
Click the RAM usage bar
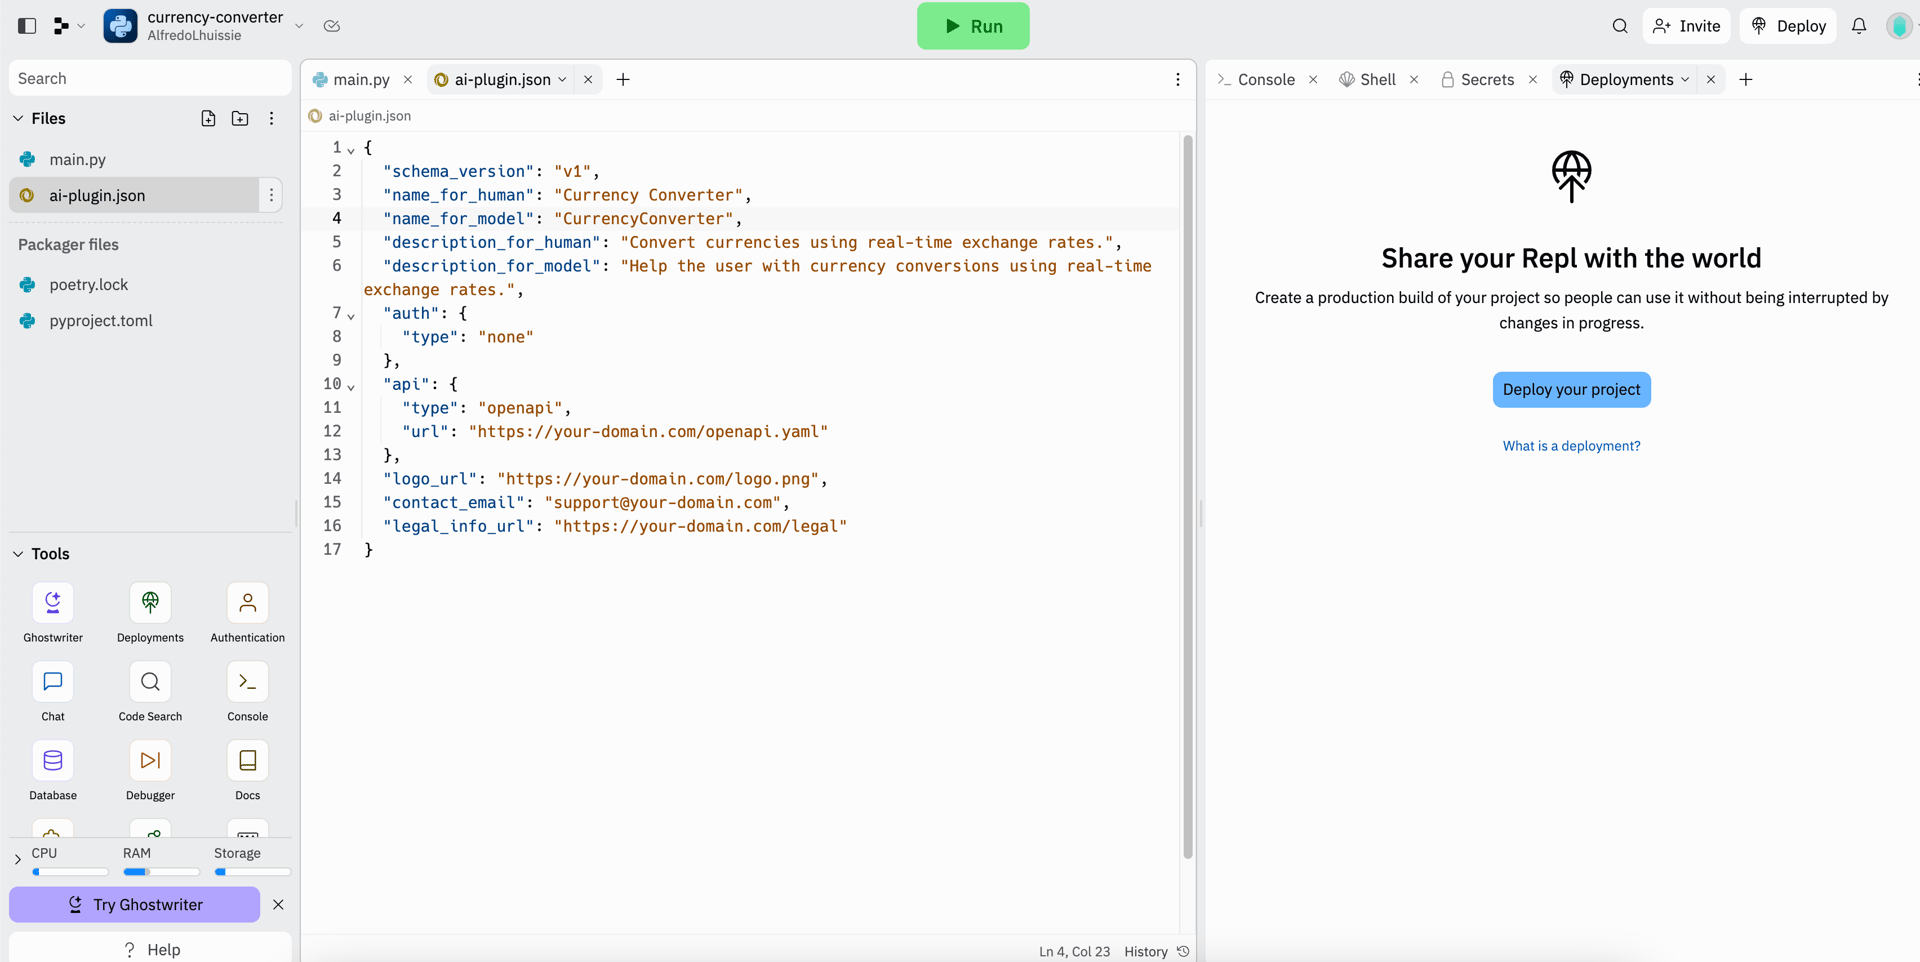(161, 872)
